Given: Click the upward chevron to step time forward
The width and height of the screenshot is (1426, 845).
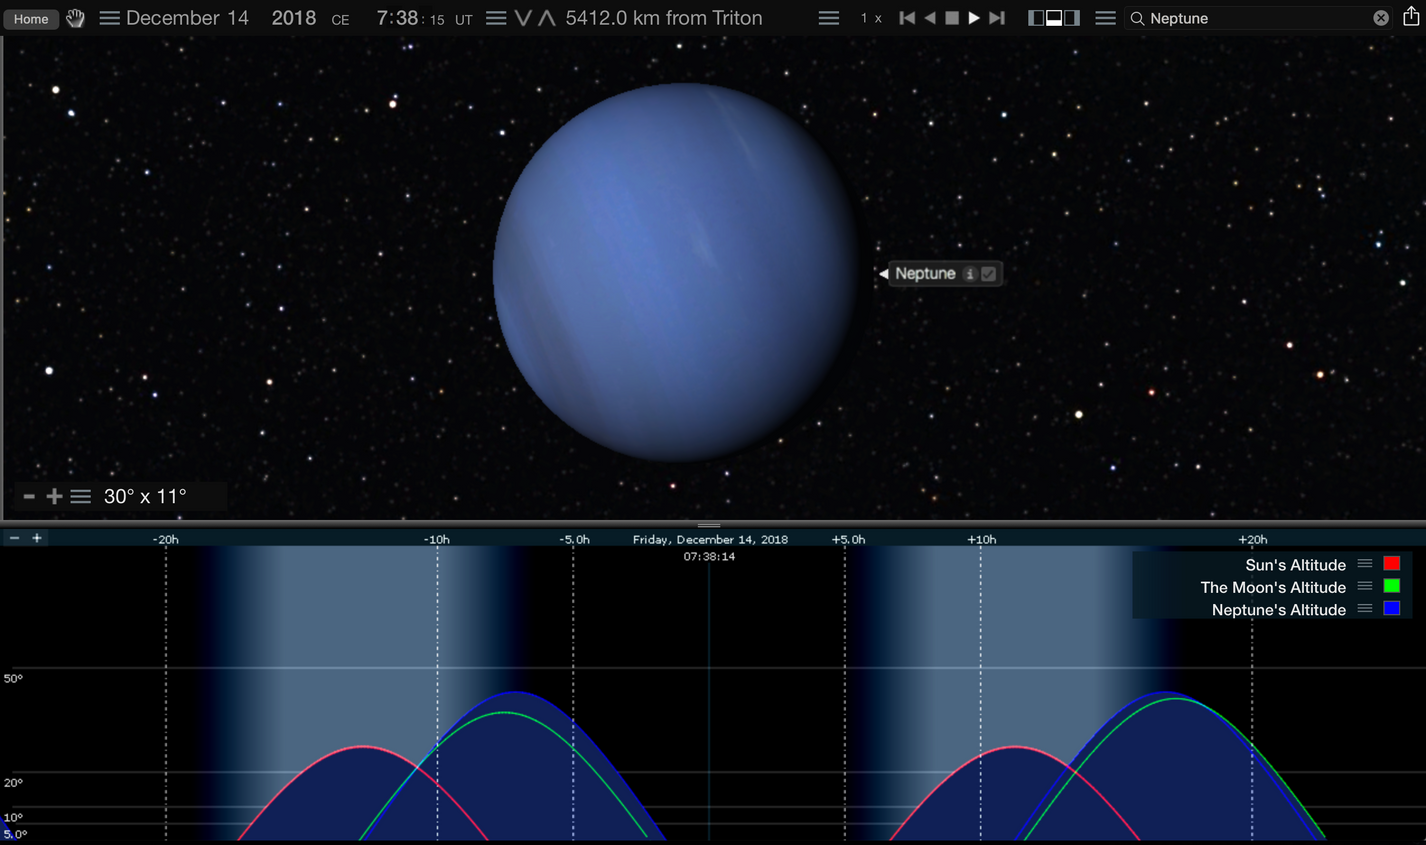Looking at the screenshot, I should (x=545, y=17).
